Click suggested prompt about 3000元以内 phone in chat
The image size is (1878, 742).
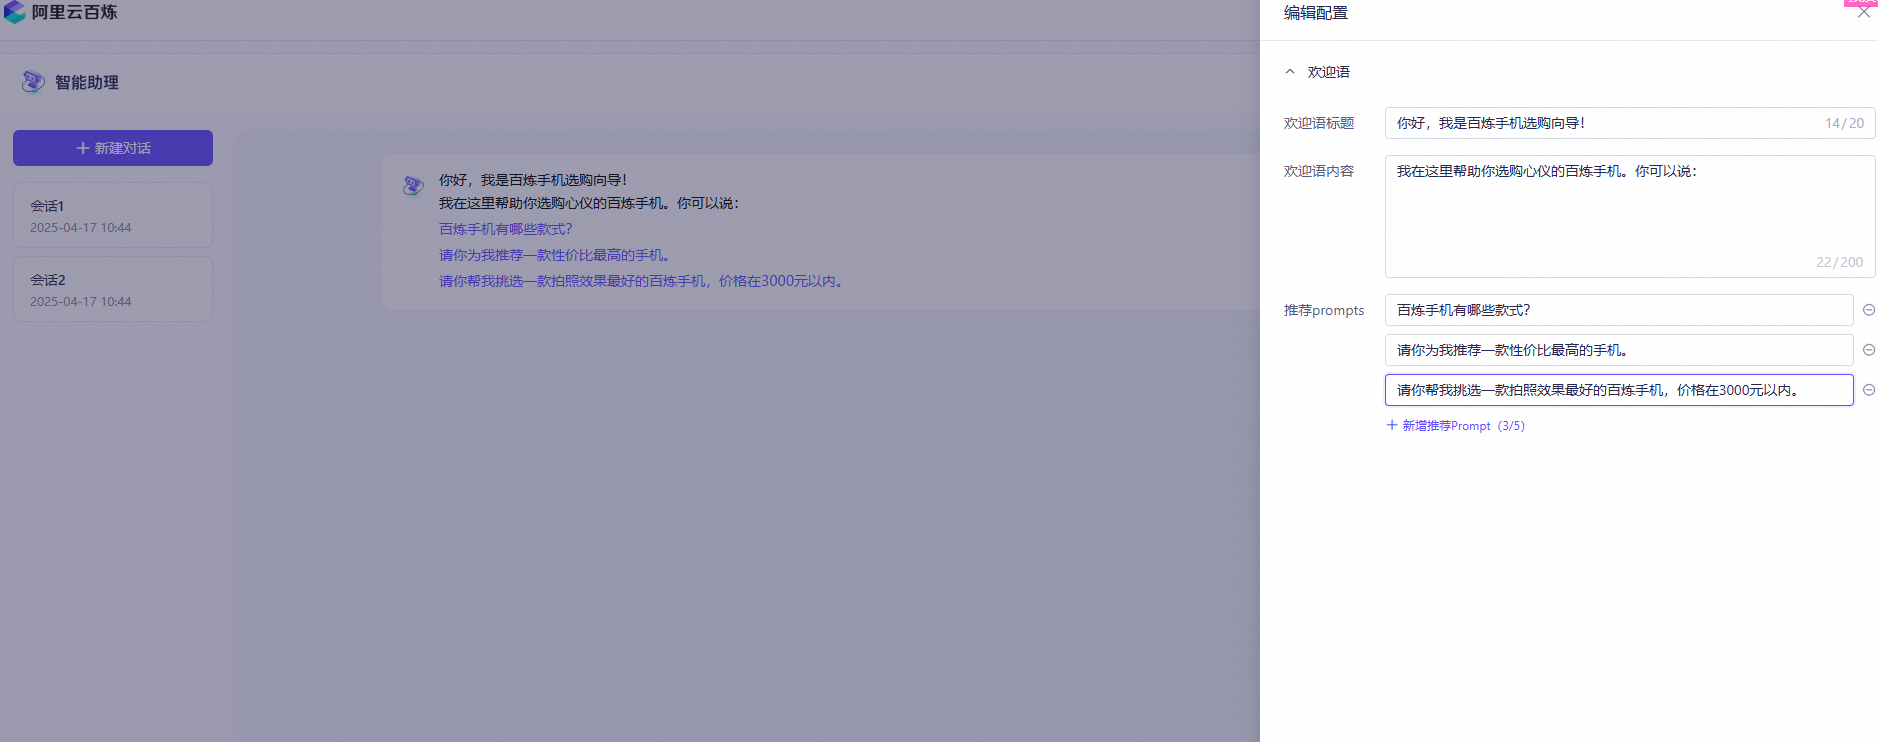pos(643,281)
